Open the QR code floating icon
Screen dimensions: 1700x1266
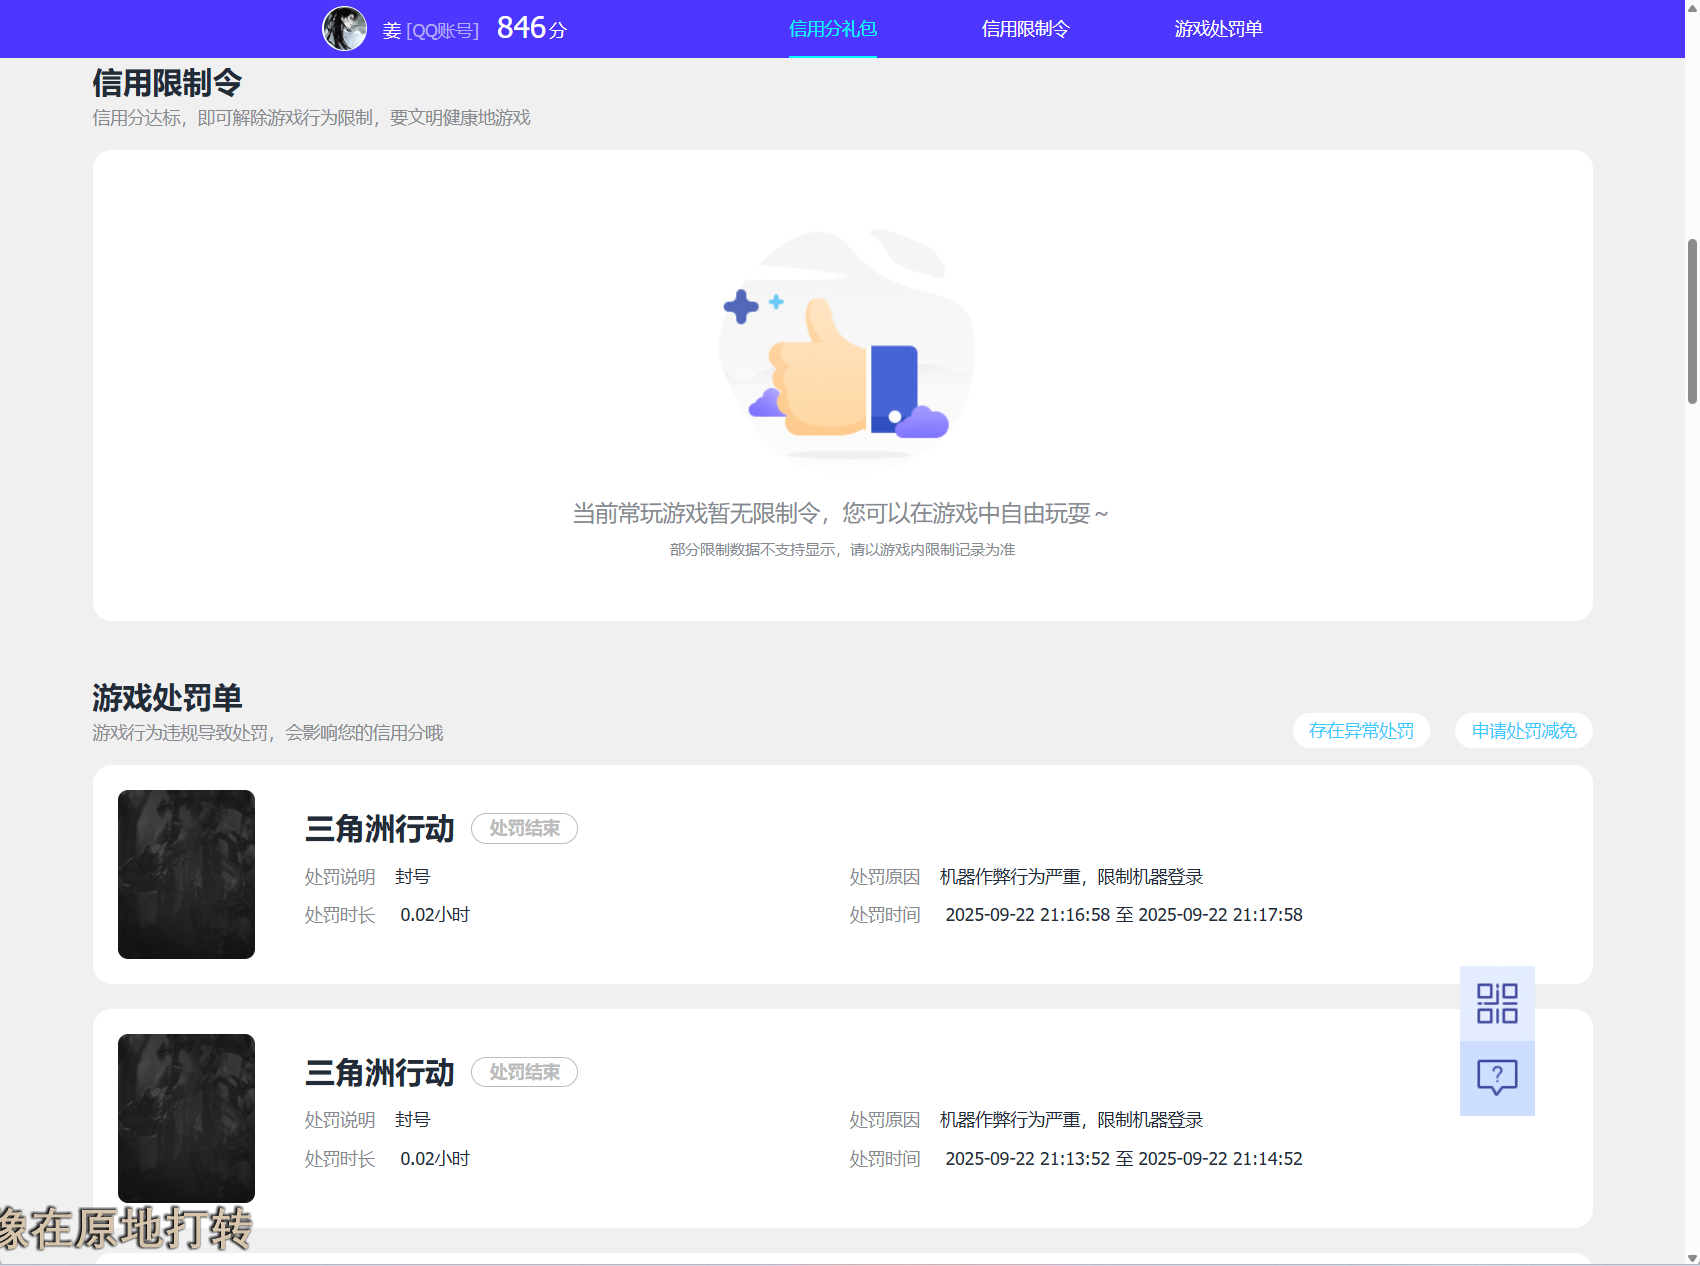1497,1003
